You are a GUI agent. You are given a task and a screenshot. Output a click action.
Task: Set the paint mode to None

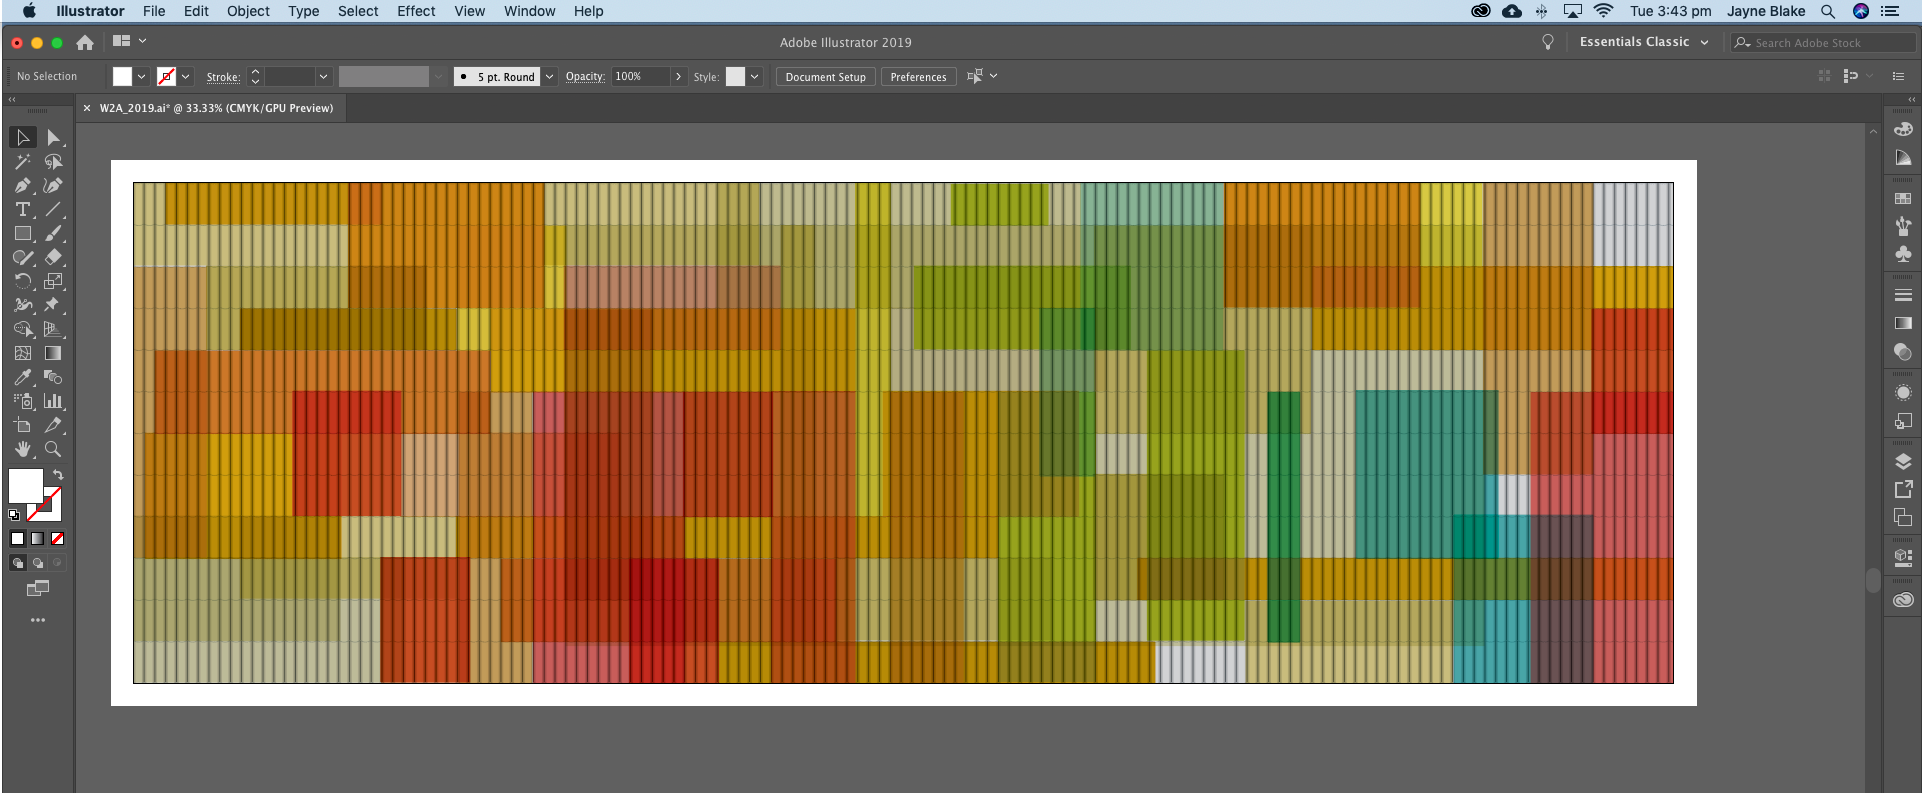point(58,539)
